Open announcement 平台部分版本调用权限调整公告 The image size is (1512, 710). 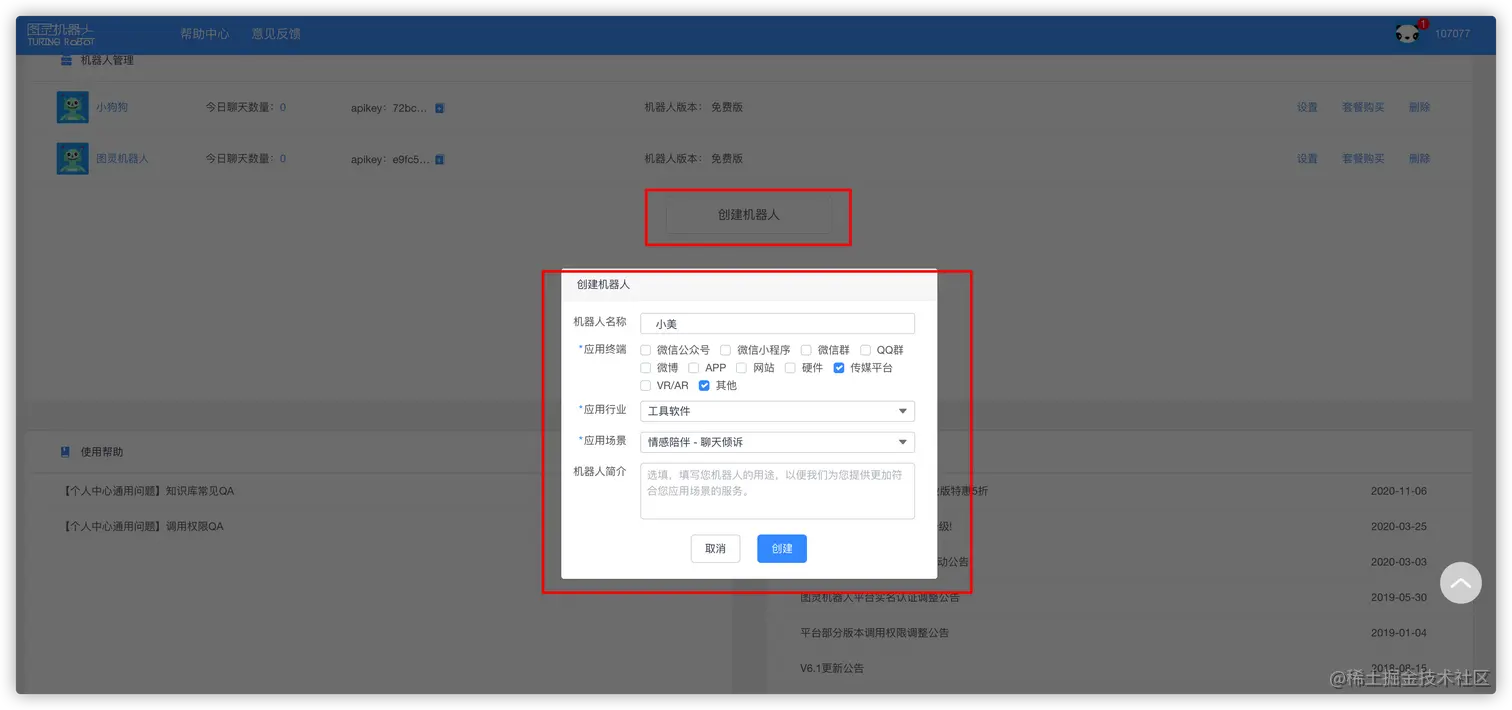(875, 633)
